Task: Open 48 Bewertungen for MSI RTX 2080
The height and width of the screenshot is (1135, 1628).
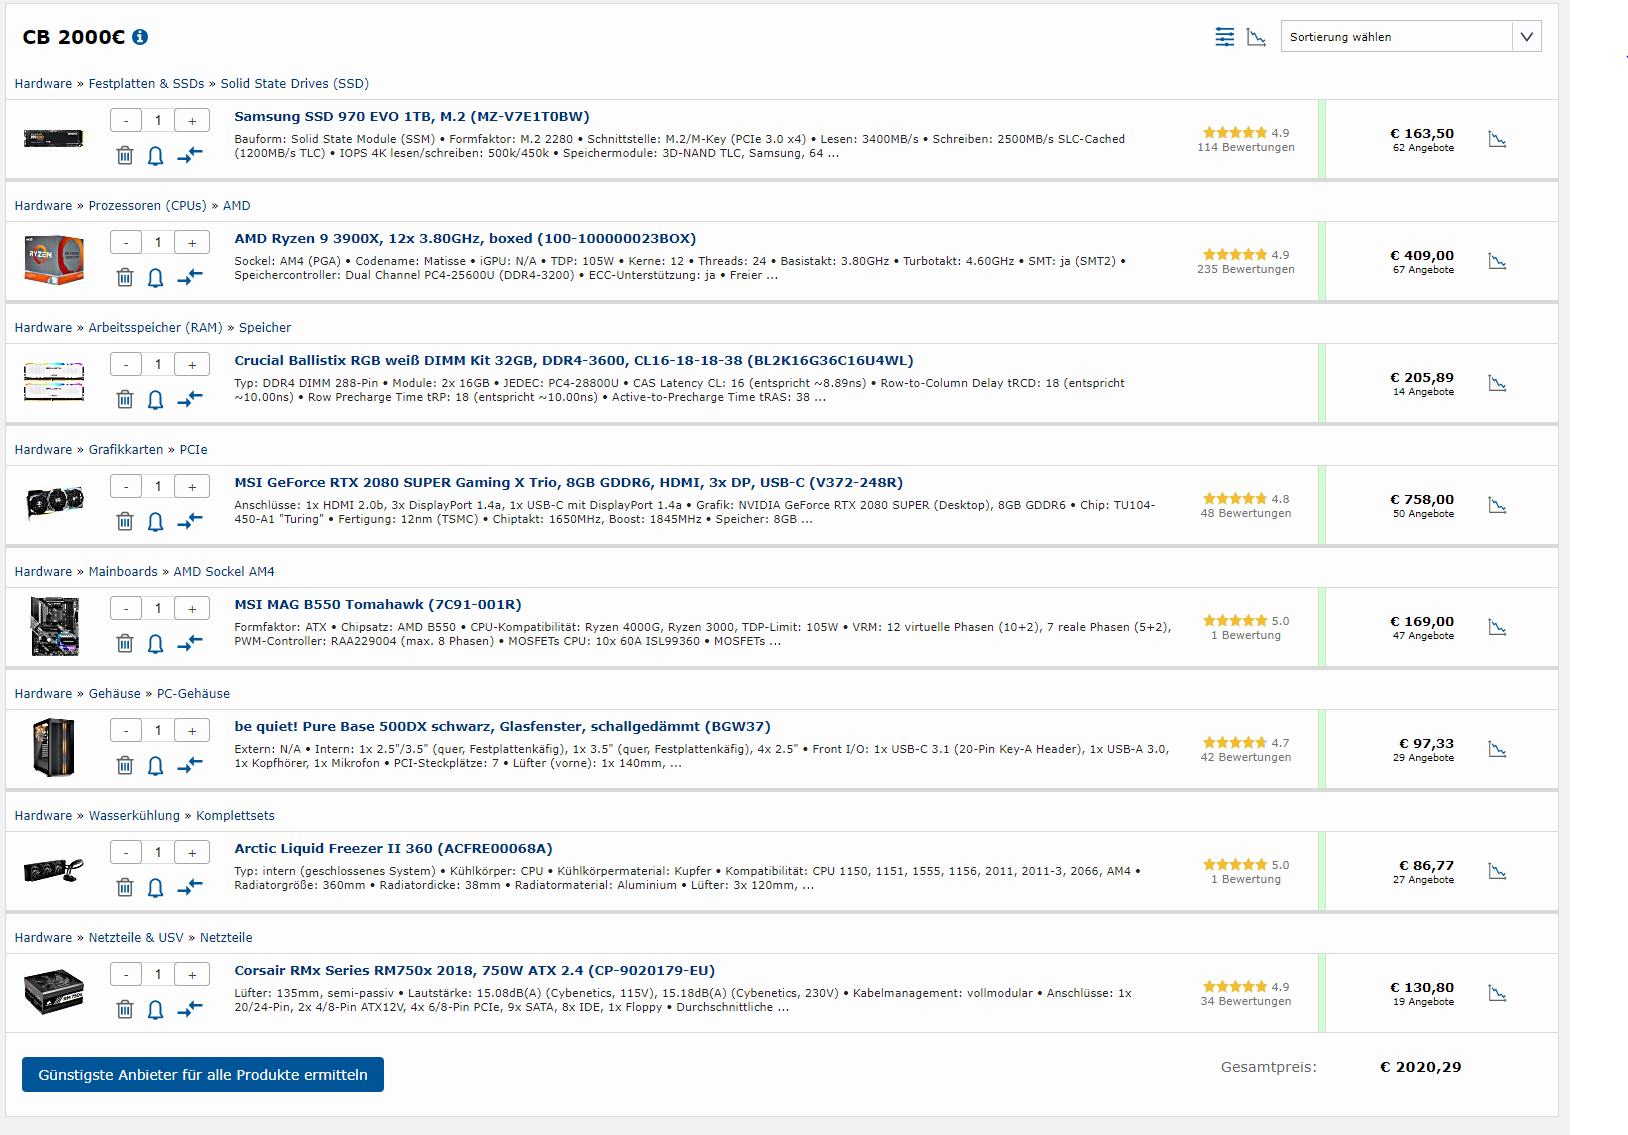Action: point(1246,513)
